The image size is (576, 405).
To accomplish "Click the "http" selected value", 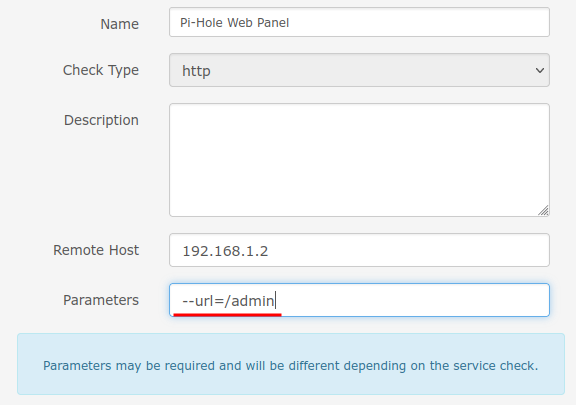I will 196,71.
